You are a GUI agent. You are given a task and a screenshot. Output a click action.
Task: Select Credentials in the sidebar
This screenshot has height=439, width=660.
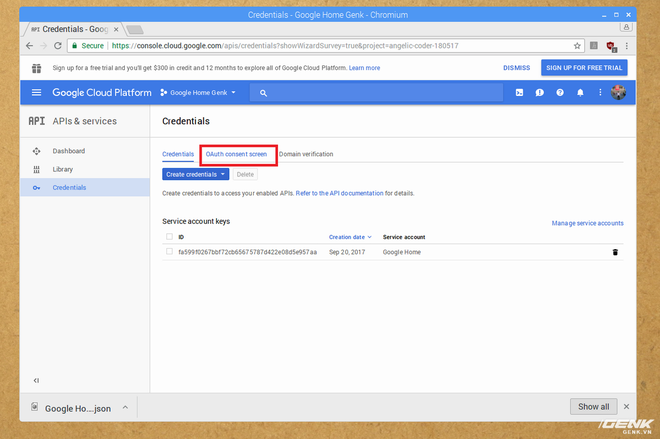69,187
